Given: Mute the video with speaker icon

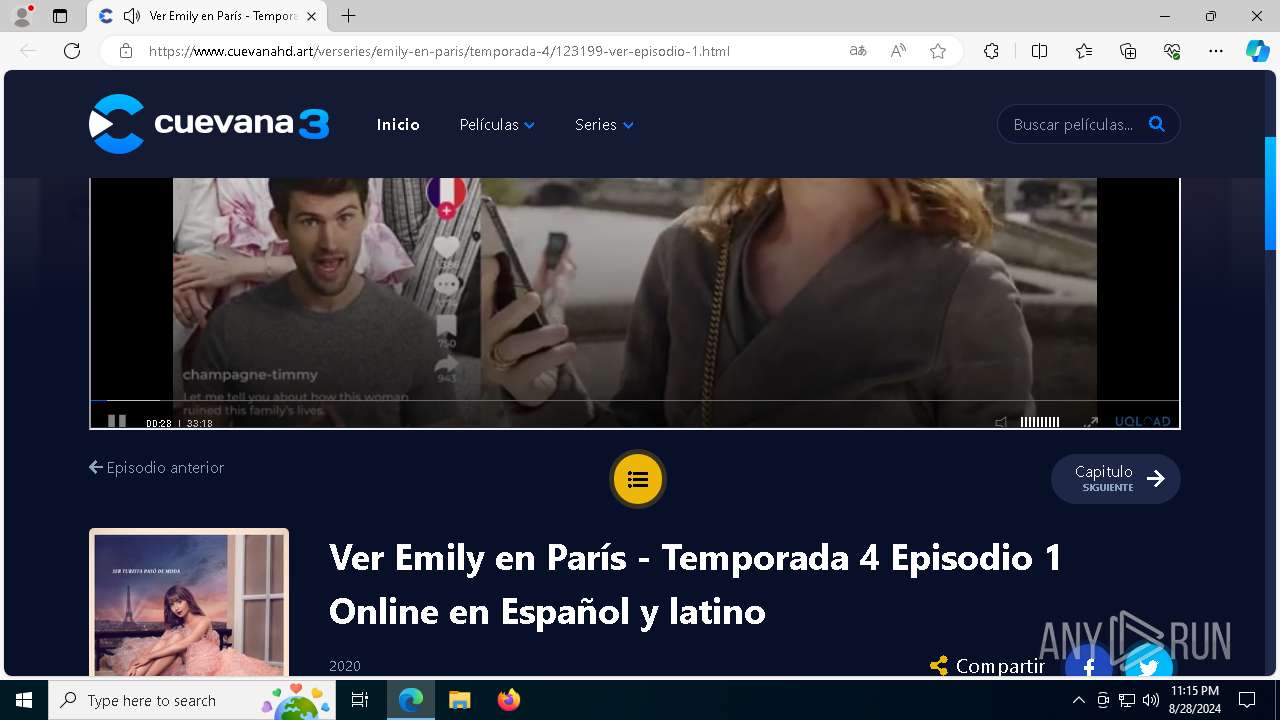Looking at the screenshot, I should [x=1001, y=422].
